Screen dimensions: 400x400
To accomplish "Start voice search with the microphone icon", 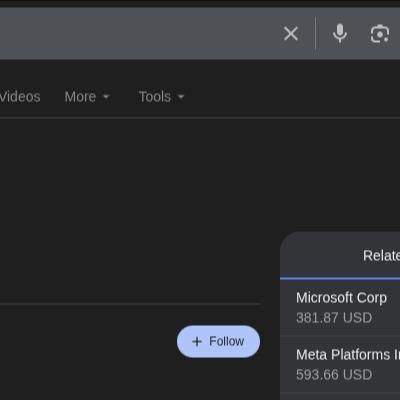I will [340, 34].
